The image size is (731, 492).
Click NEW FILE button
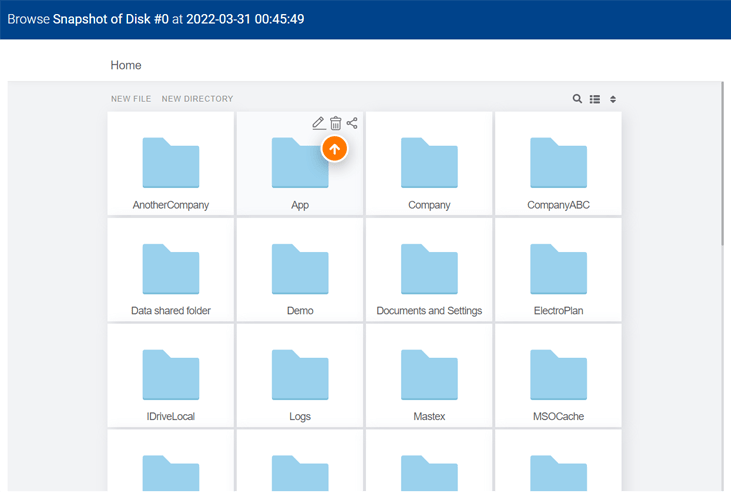131,99
